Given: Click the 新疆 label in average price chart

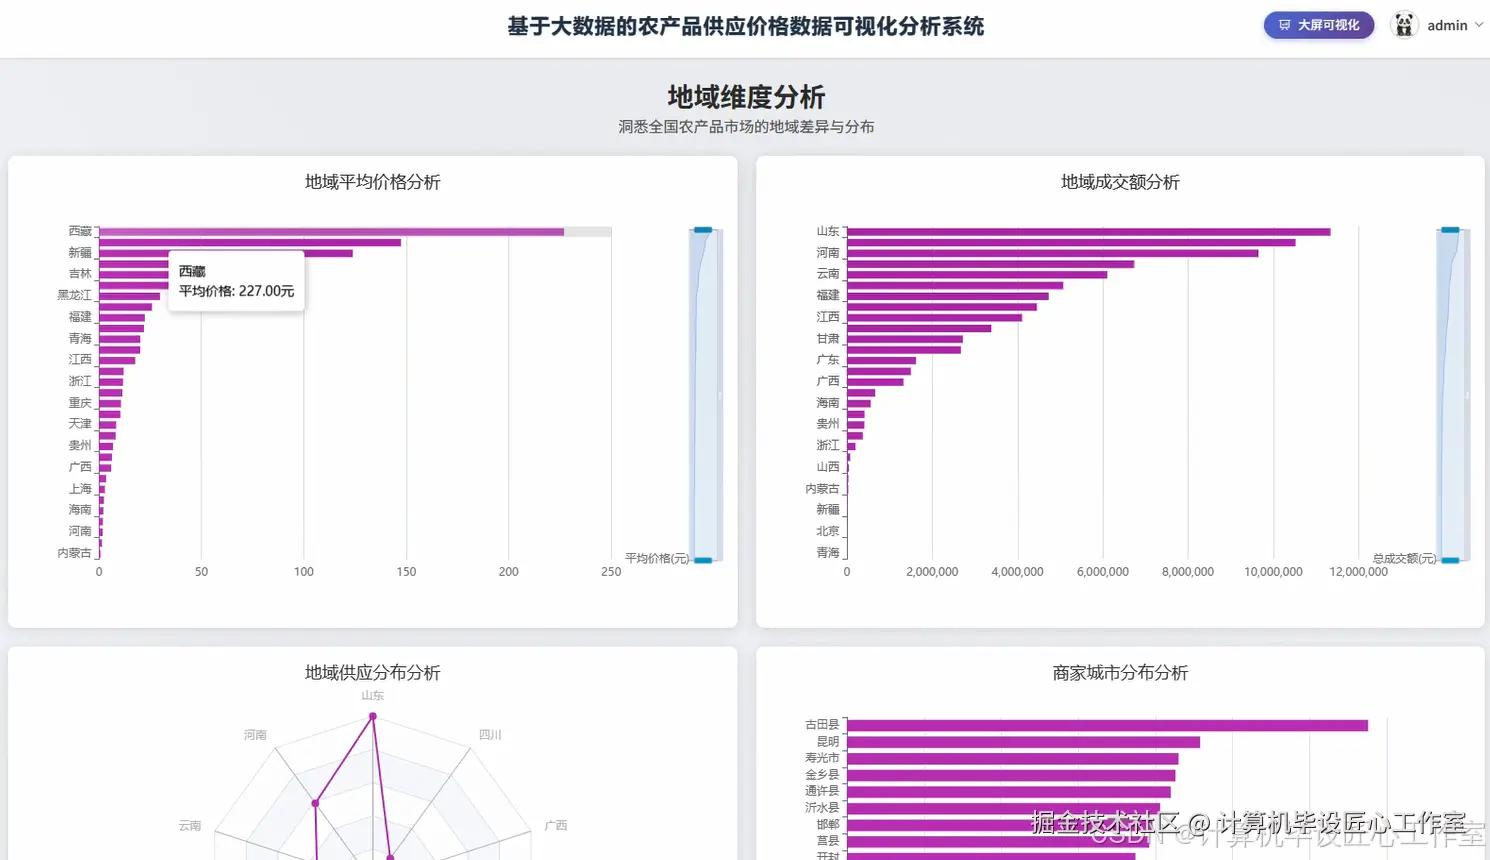Looking at the screenshot, I should tap(80, 252).
